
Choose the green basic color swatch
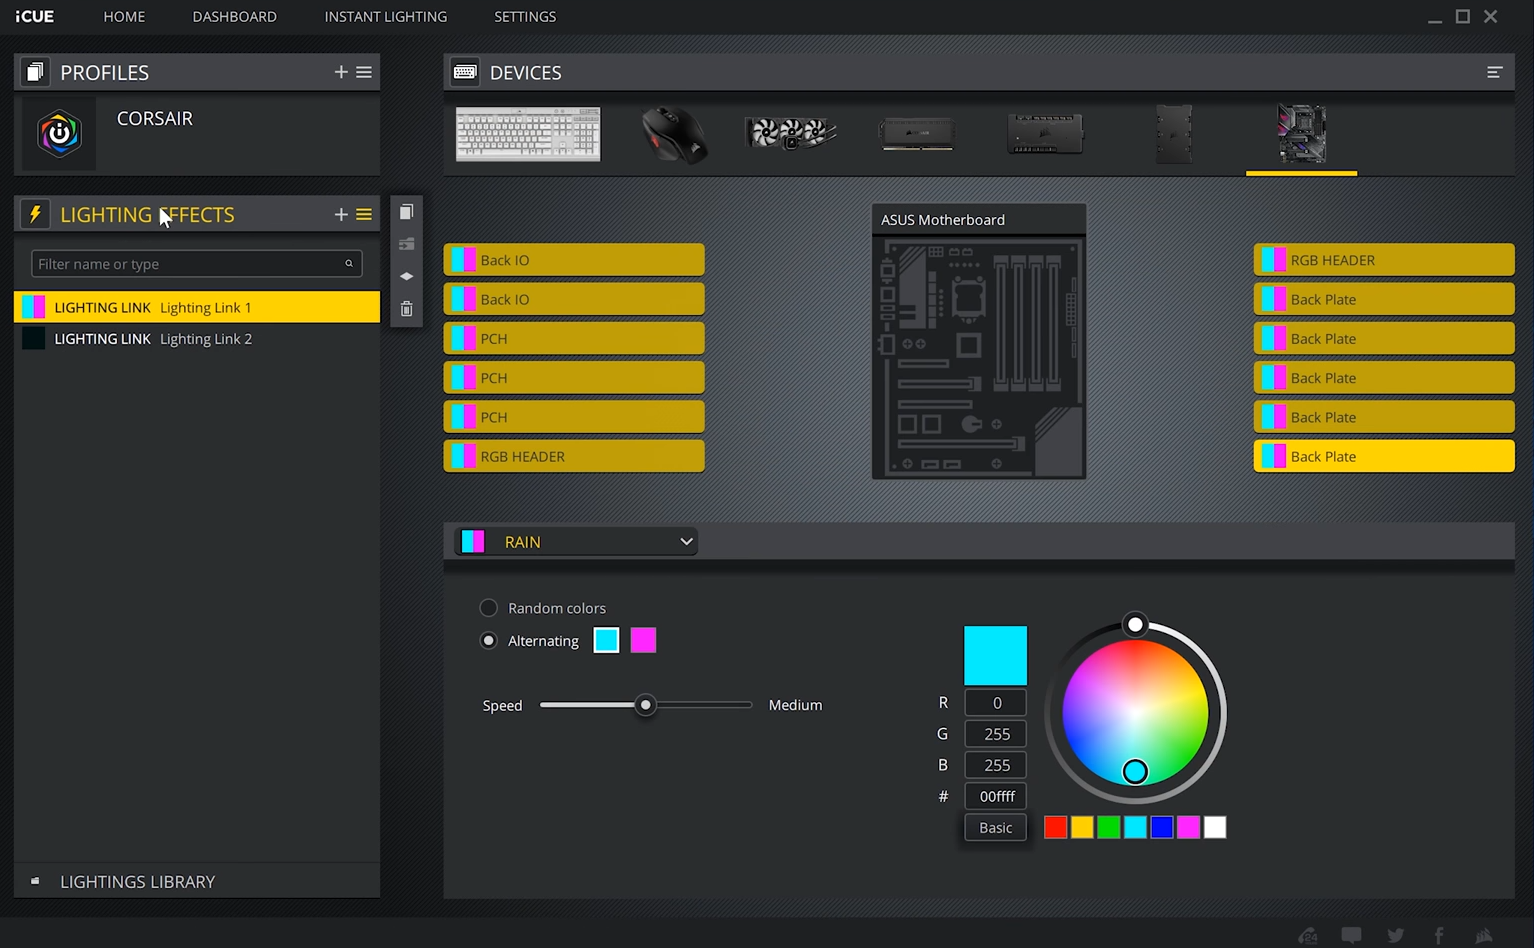tap(1108, 827)
